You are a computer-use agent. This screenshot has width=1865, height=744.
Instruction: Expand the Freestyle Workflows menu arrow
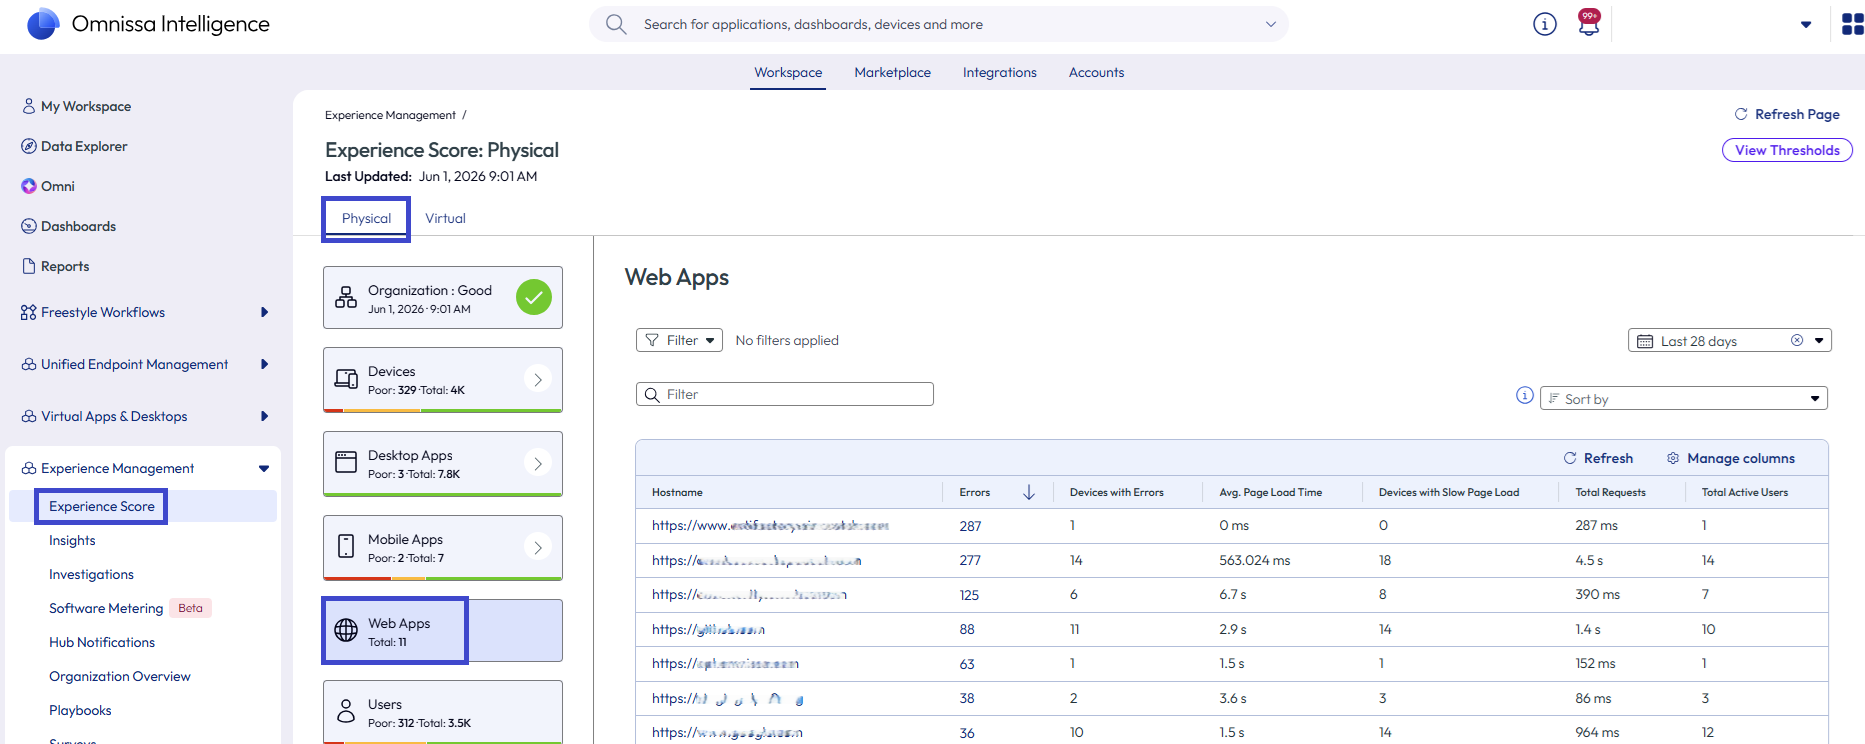[x=264, y=312]
